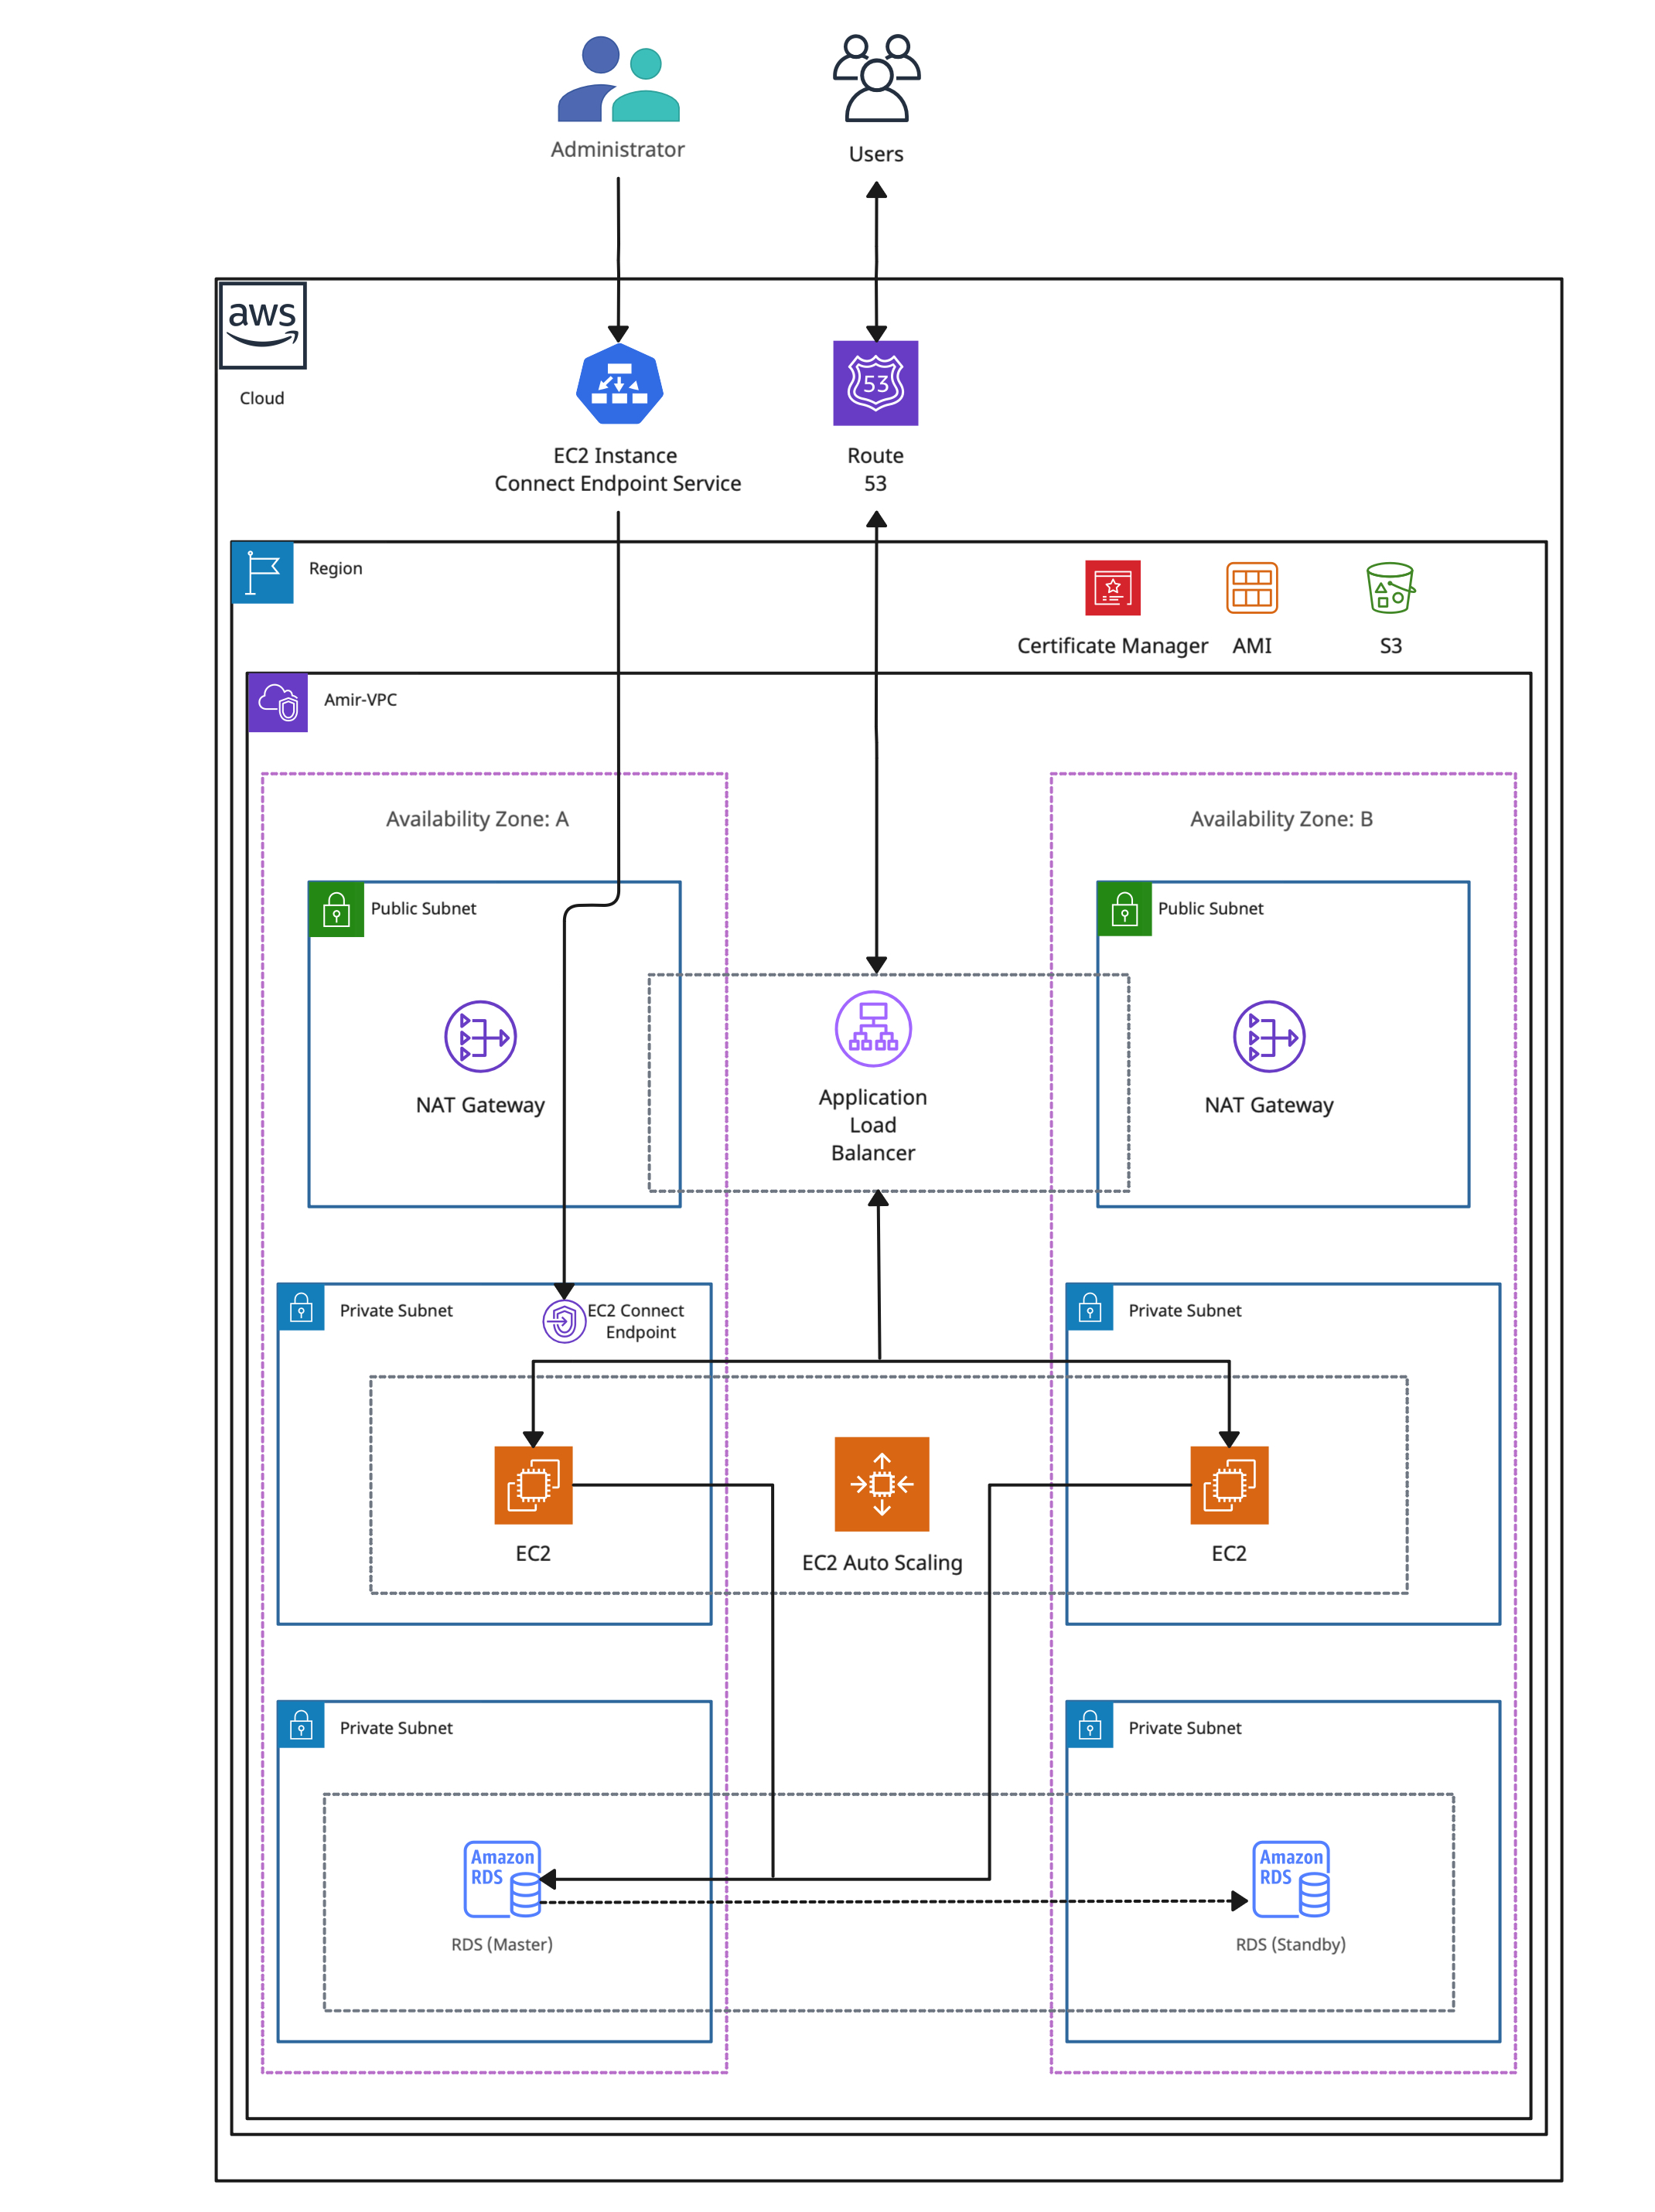Select the EC2 instance icon in Zone A
Image resolution: width=1655 pixels, height=2212 pixels.
tap(533, 1485)
